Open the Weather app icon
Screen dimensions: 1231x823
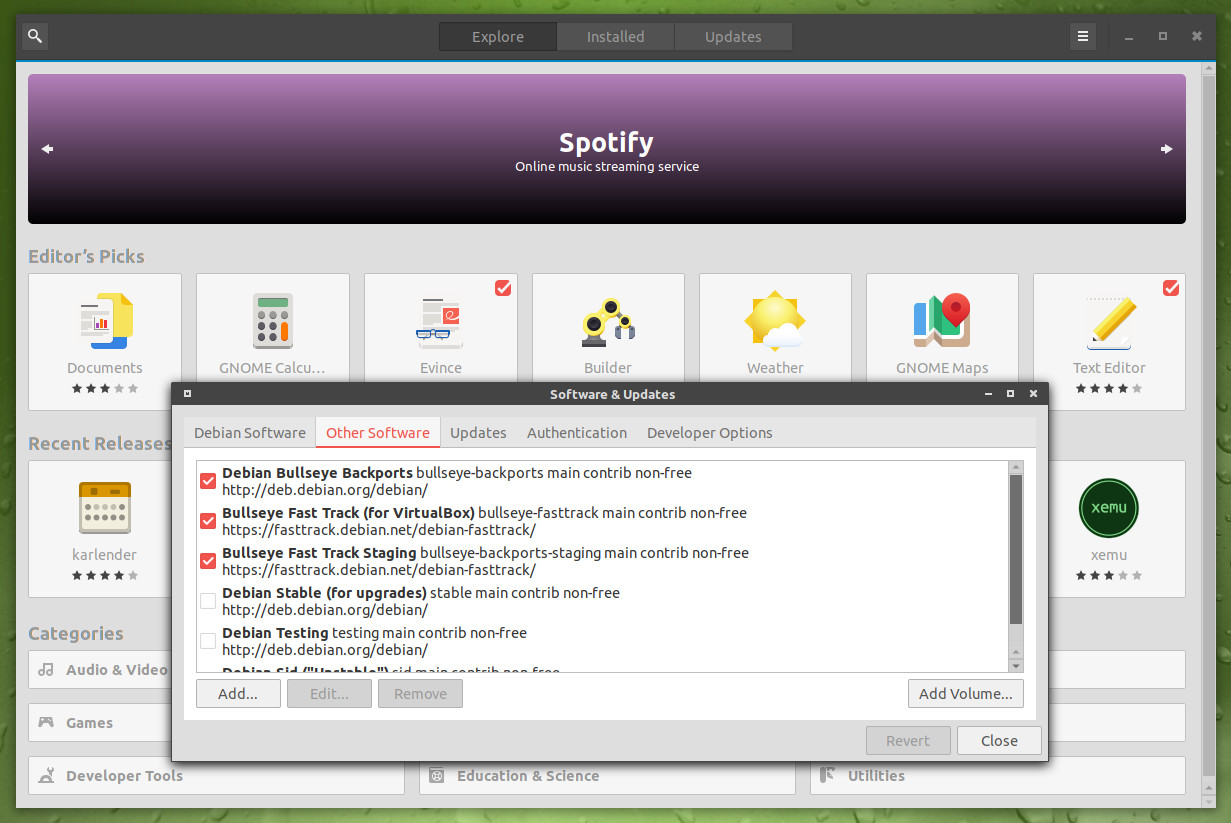click(775, 320)
